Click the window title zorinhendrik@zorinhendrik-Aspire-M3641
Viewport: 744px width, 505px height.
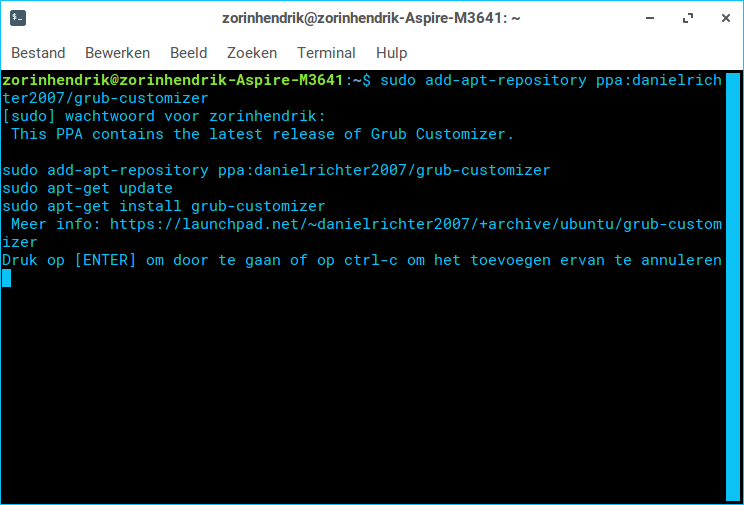[371, 19]
